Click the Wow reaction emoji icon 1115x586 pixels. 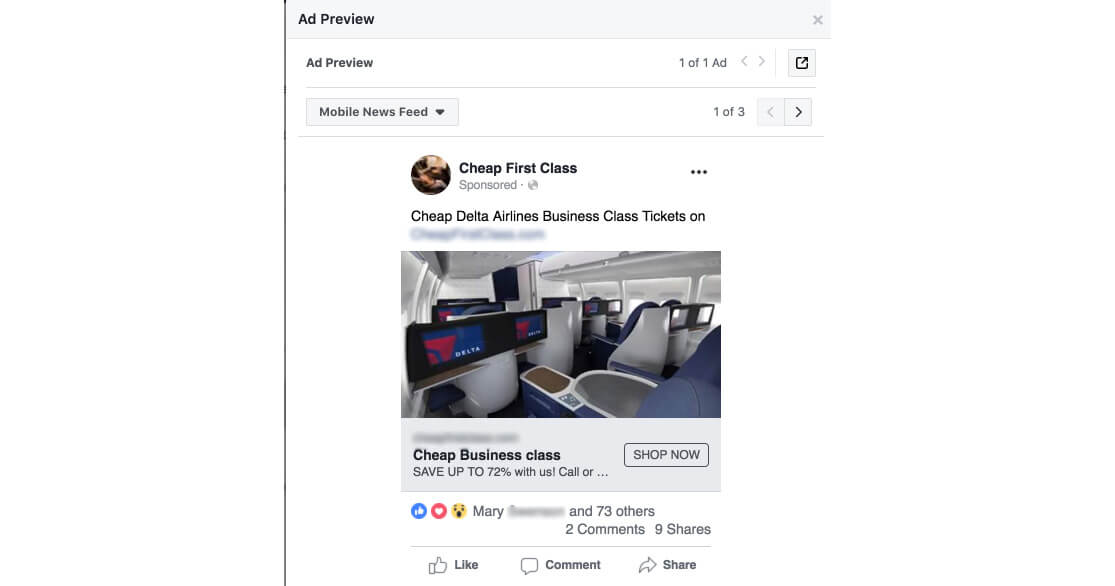point(458,511)
